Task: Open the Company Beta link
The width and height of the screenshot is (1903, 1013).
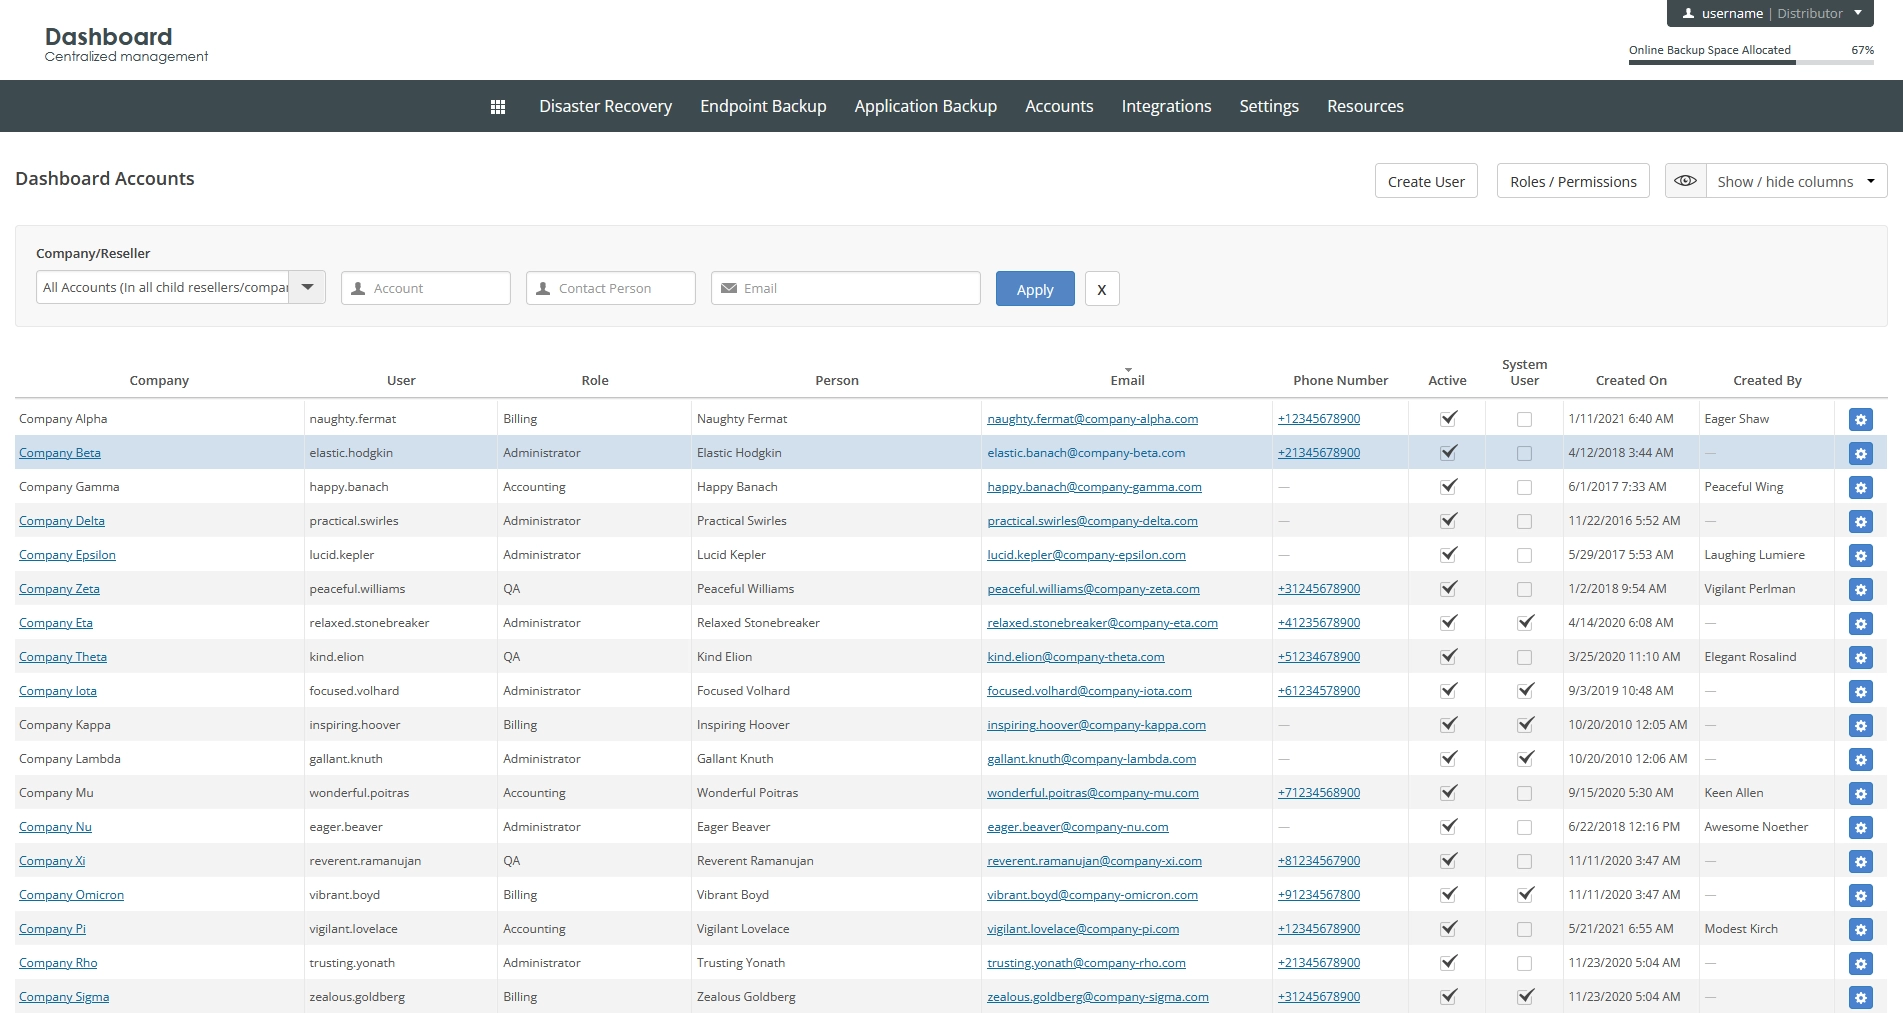Action: click(x=60, y=453)
